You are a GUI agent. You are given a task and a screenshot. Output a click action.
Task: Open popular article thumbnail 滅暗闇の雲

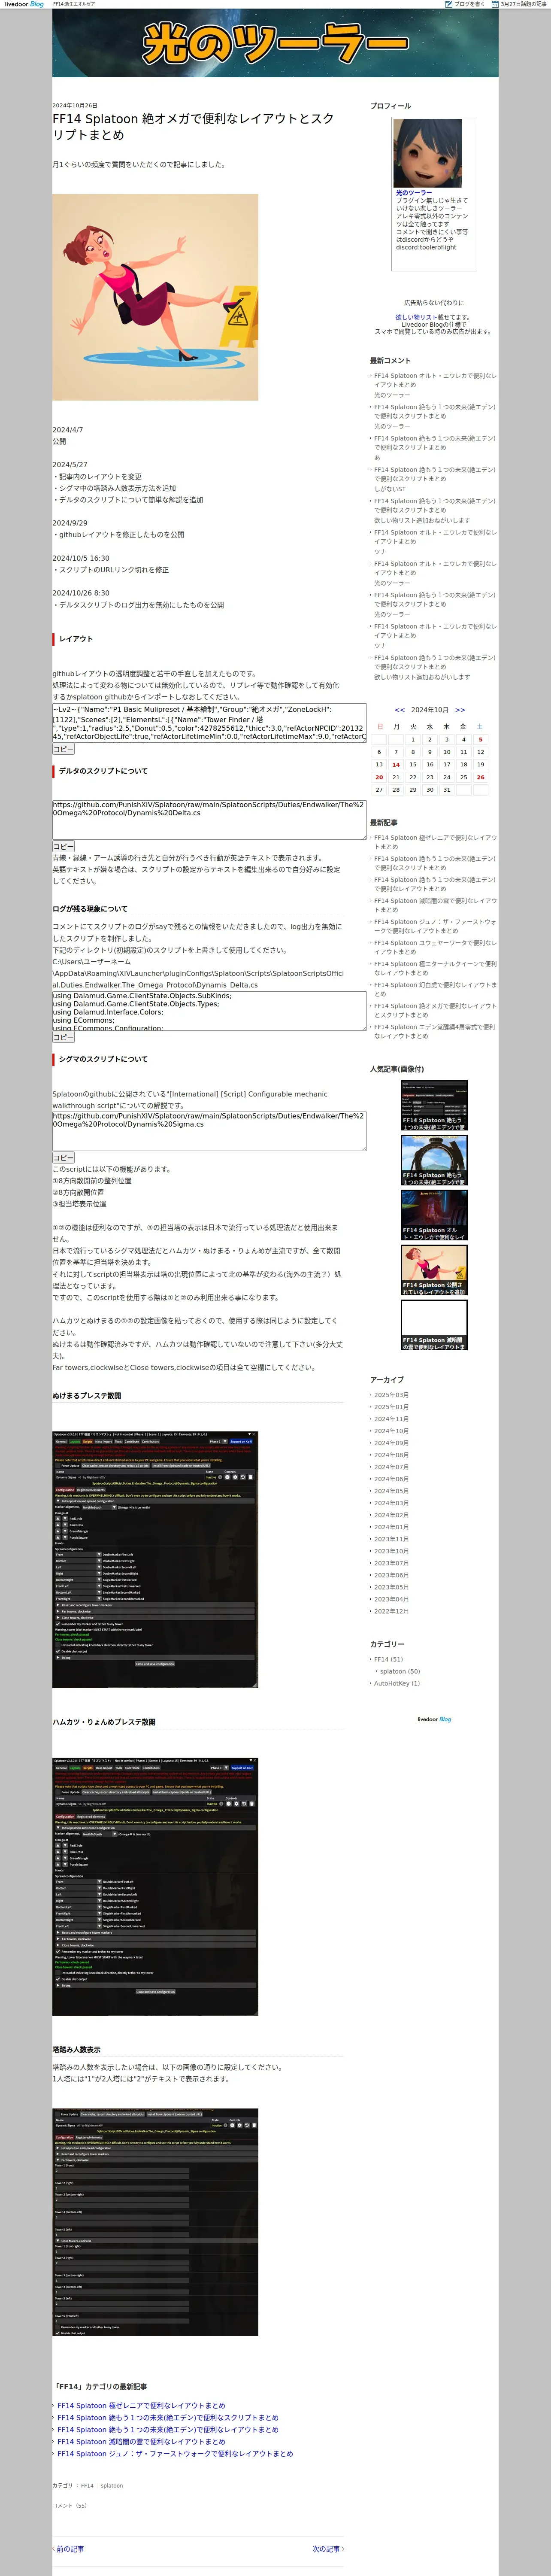pos(434,1325)
